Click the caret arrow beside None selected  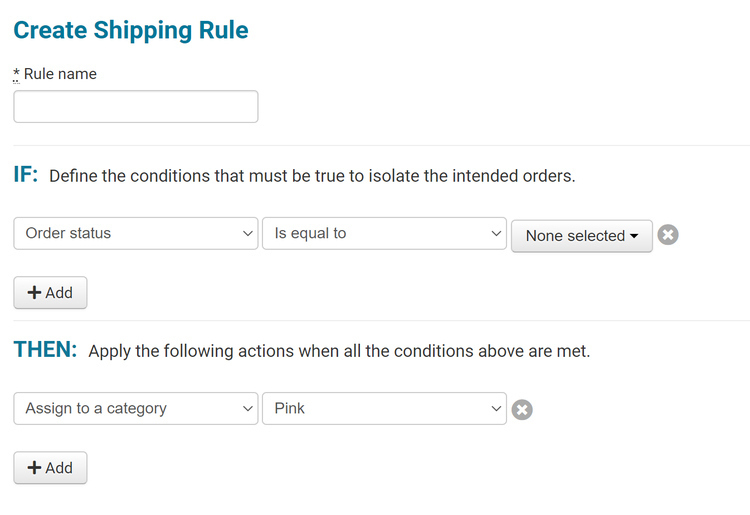(634, 237)
